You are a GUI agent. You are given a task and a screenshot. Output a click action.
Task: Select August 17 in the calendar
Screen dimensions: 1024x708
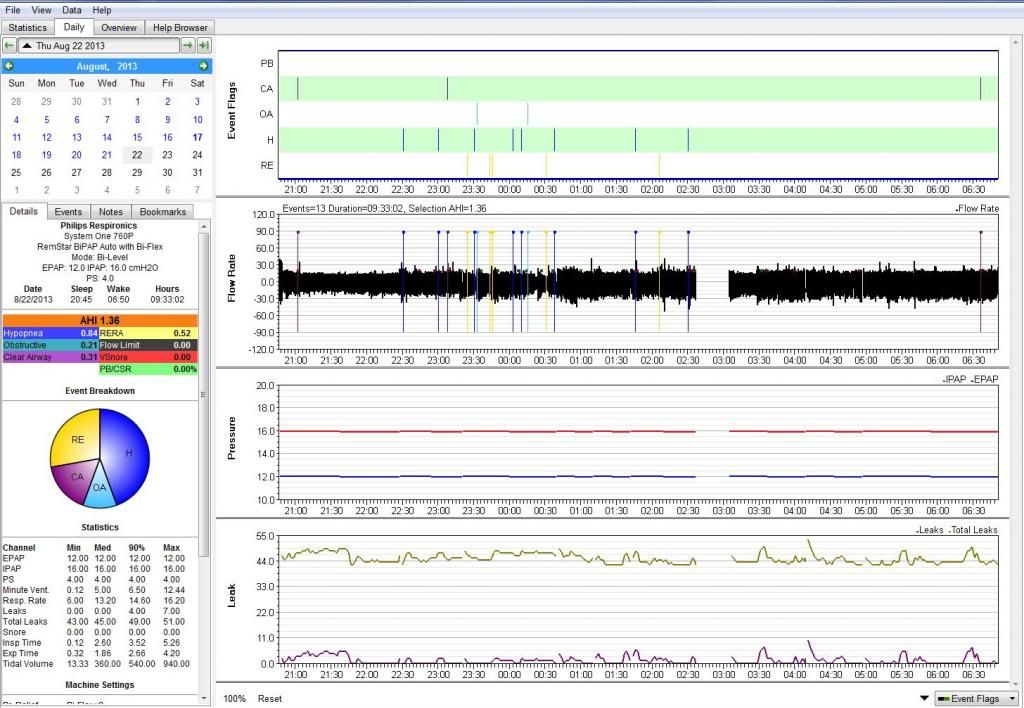197,137
